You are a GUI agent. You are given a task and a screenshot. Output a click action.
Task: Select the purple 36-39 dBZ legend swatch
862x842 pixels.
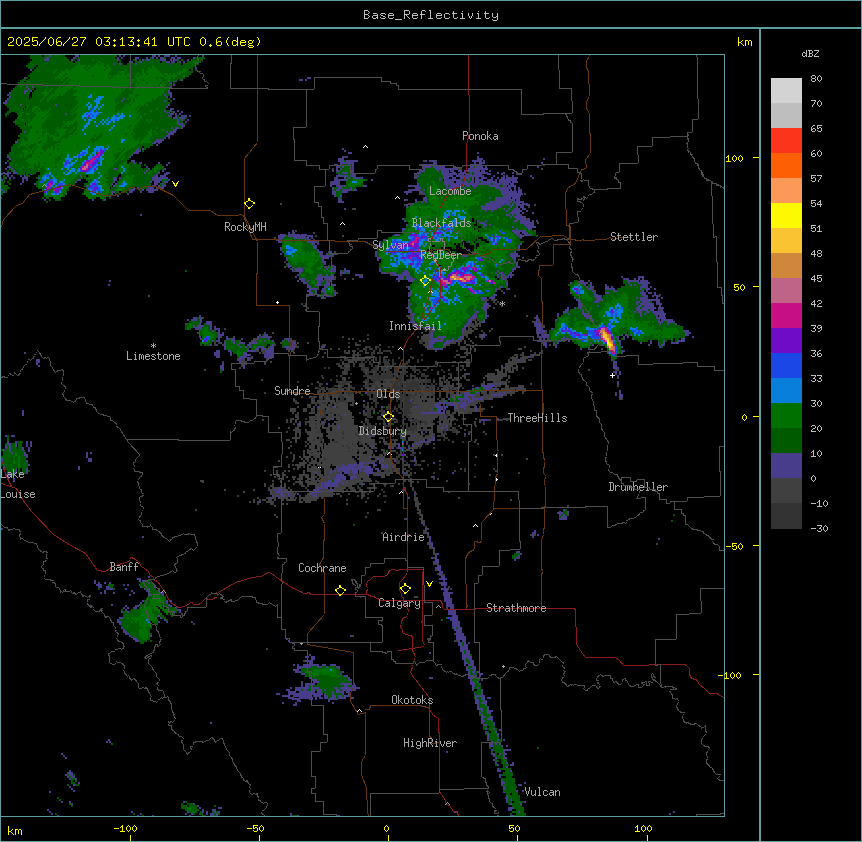(x=786, y=341)
